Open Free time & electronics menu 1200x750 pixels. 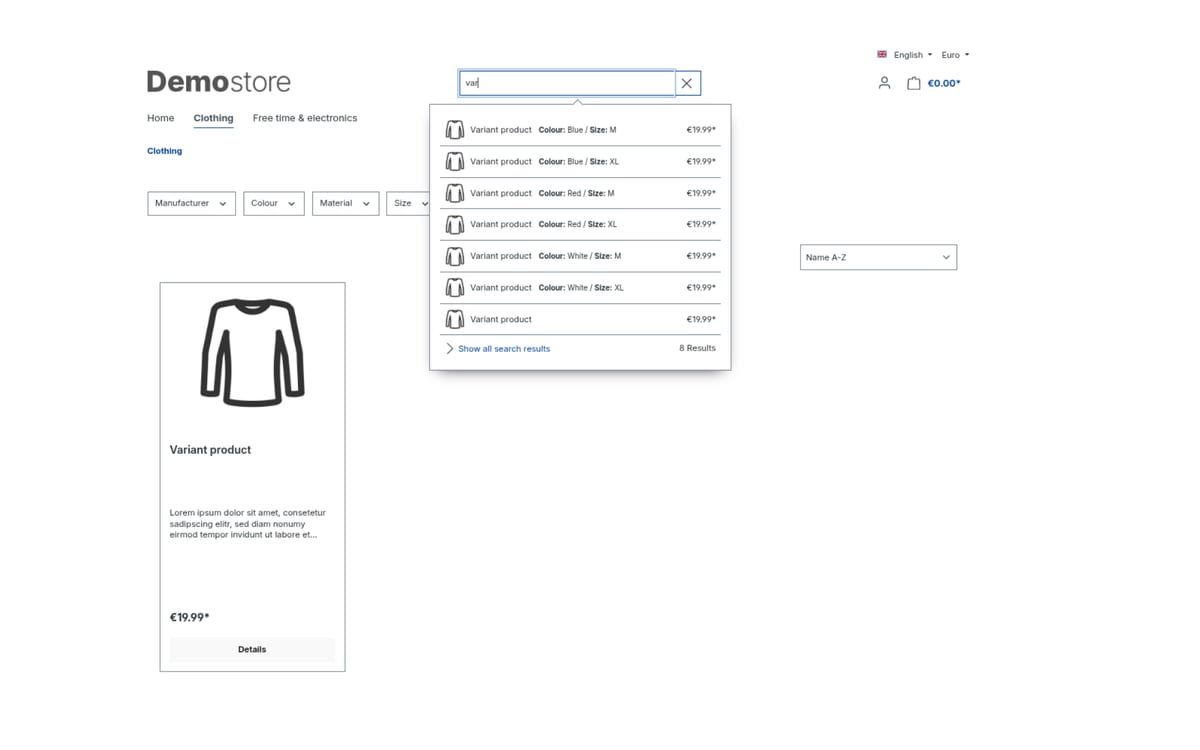click(304, 118)
